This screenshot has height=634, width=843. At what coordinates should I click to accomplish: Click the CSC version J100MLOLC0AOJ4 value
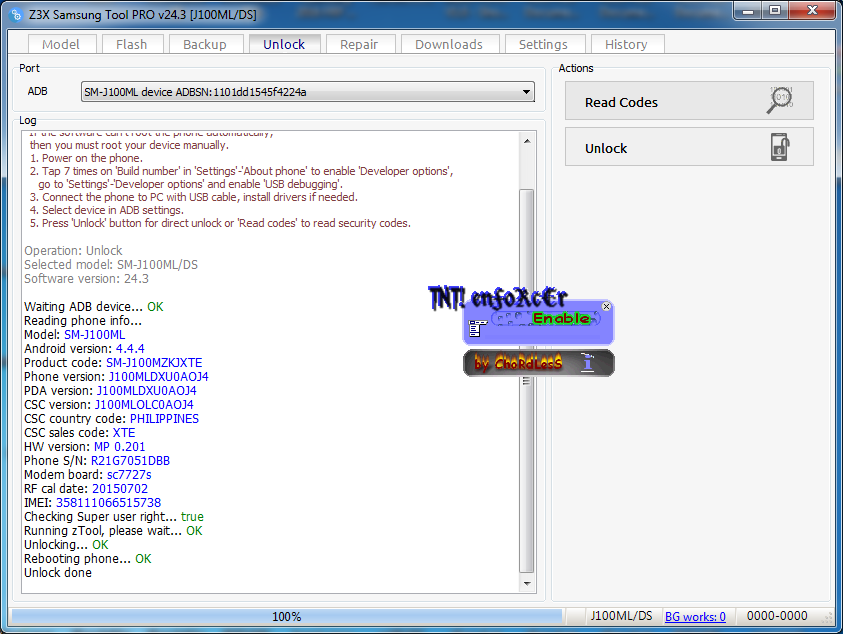coord(144,405)
